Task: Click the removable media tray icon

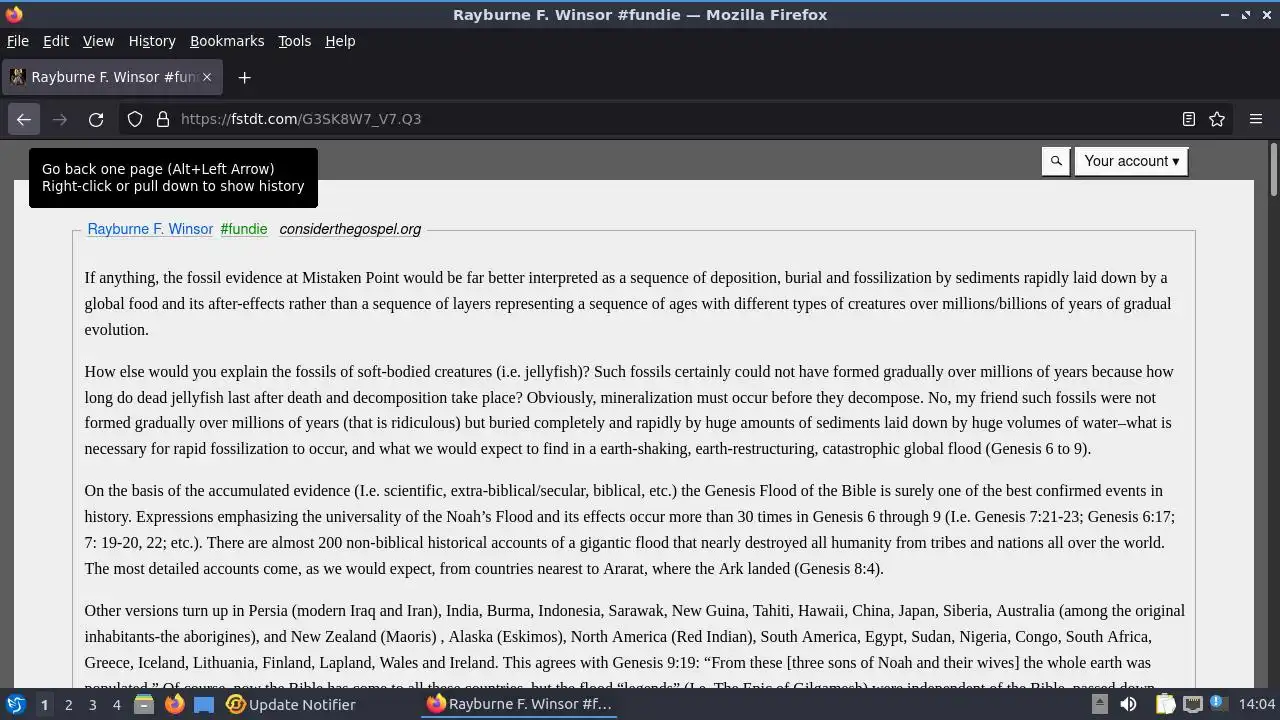Action: pos(1099,705)
